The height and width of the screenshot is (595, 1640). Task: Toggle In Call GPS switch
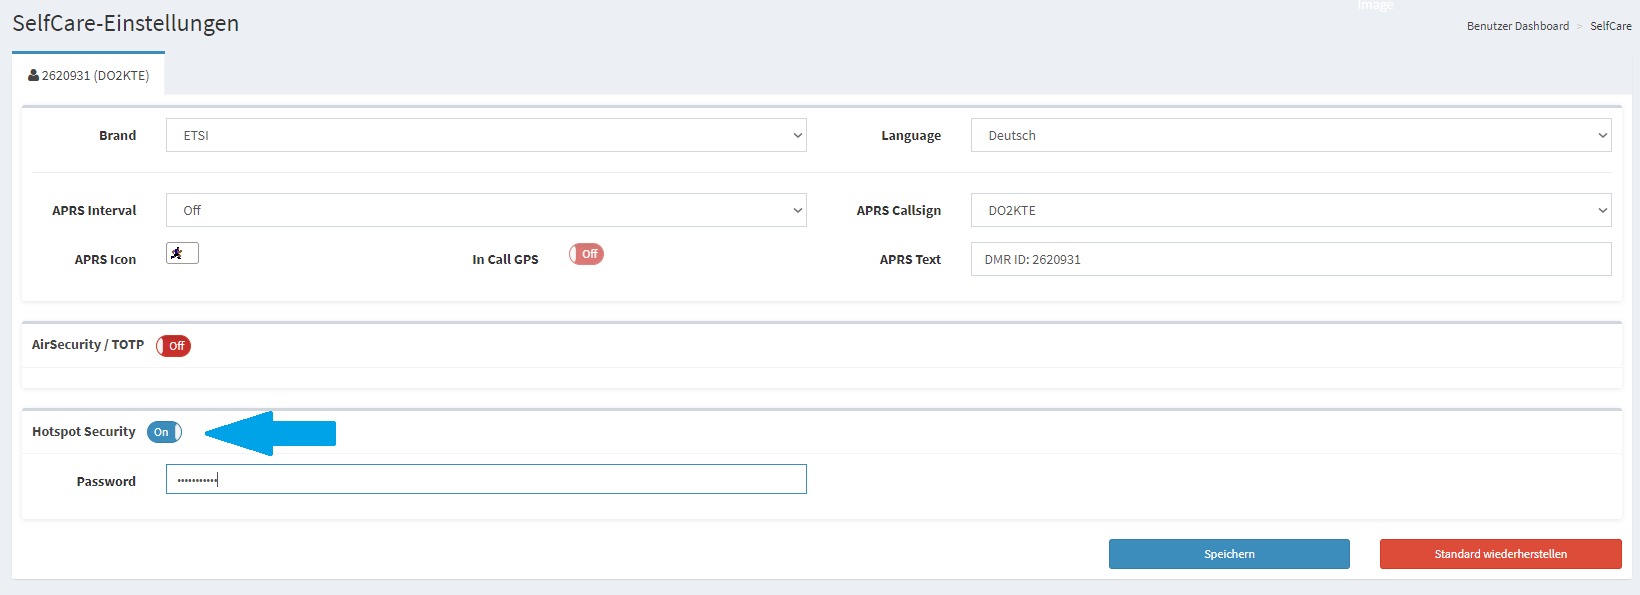(x=586, y=254)
